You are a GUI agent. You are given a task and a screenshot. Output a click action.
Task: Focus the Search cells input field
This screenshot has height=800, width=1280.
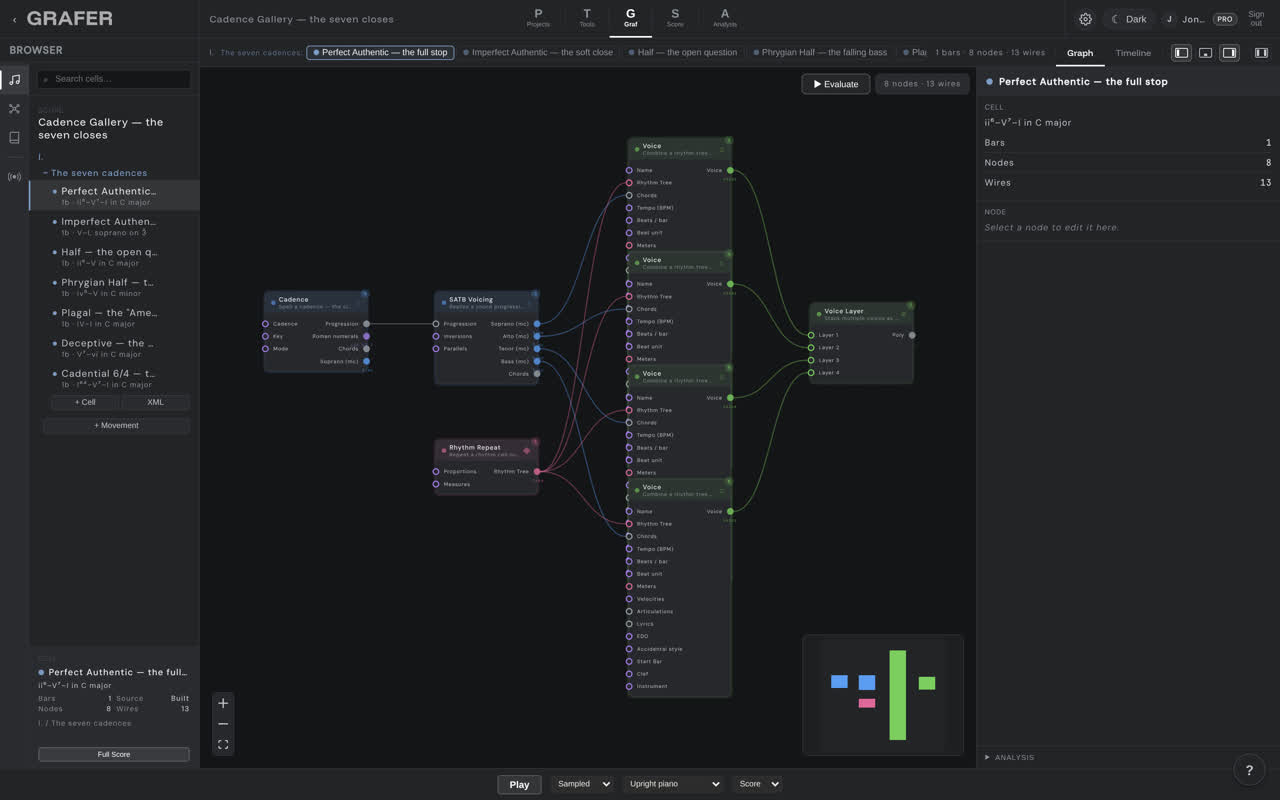tap(114, 79)
